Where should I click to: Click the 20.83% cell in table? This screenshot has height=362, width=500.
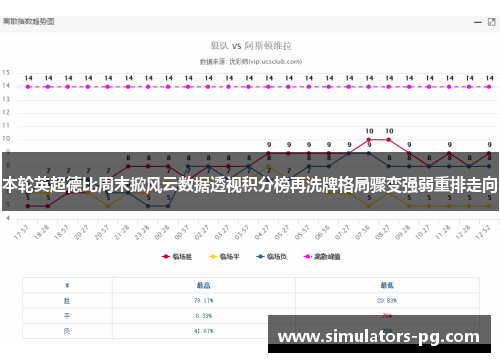[387, 301]
